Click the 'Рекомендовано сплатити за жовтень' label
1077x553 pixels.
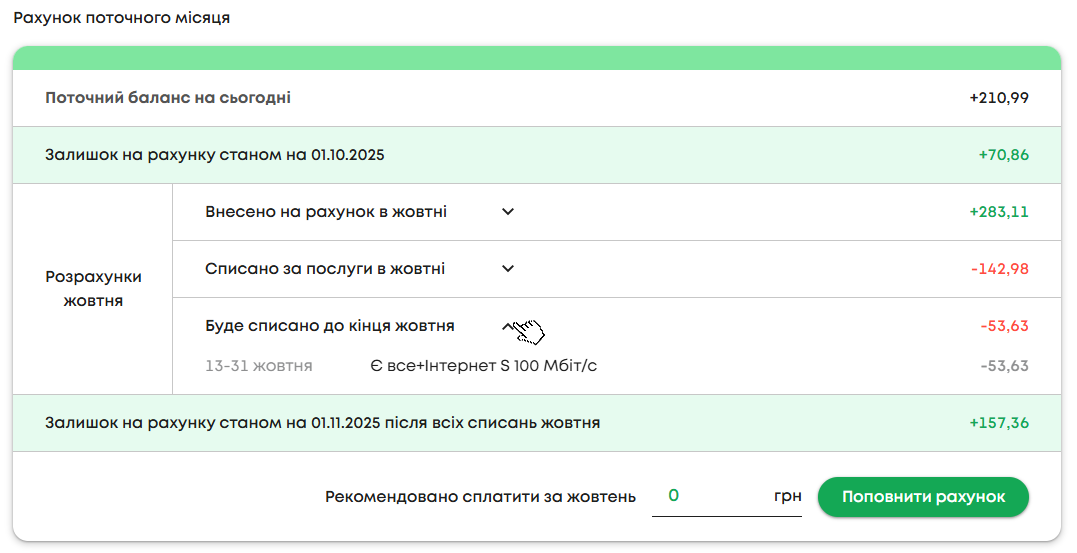pyautogui.click(x=480, y=497)
